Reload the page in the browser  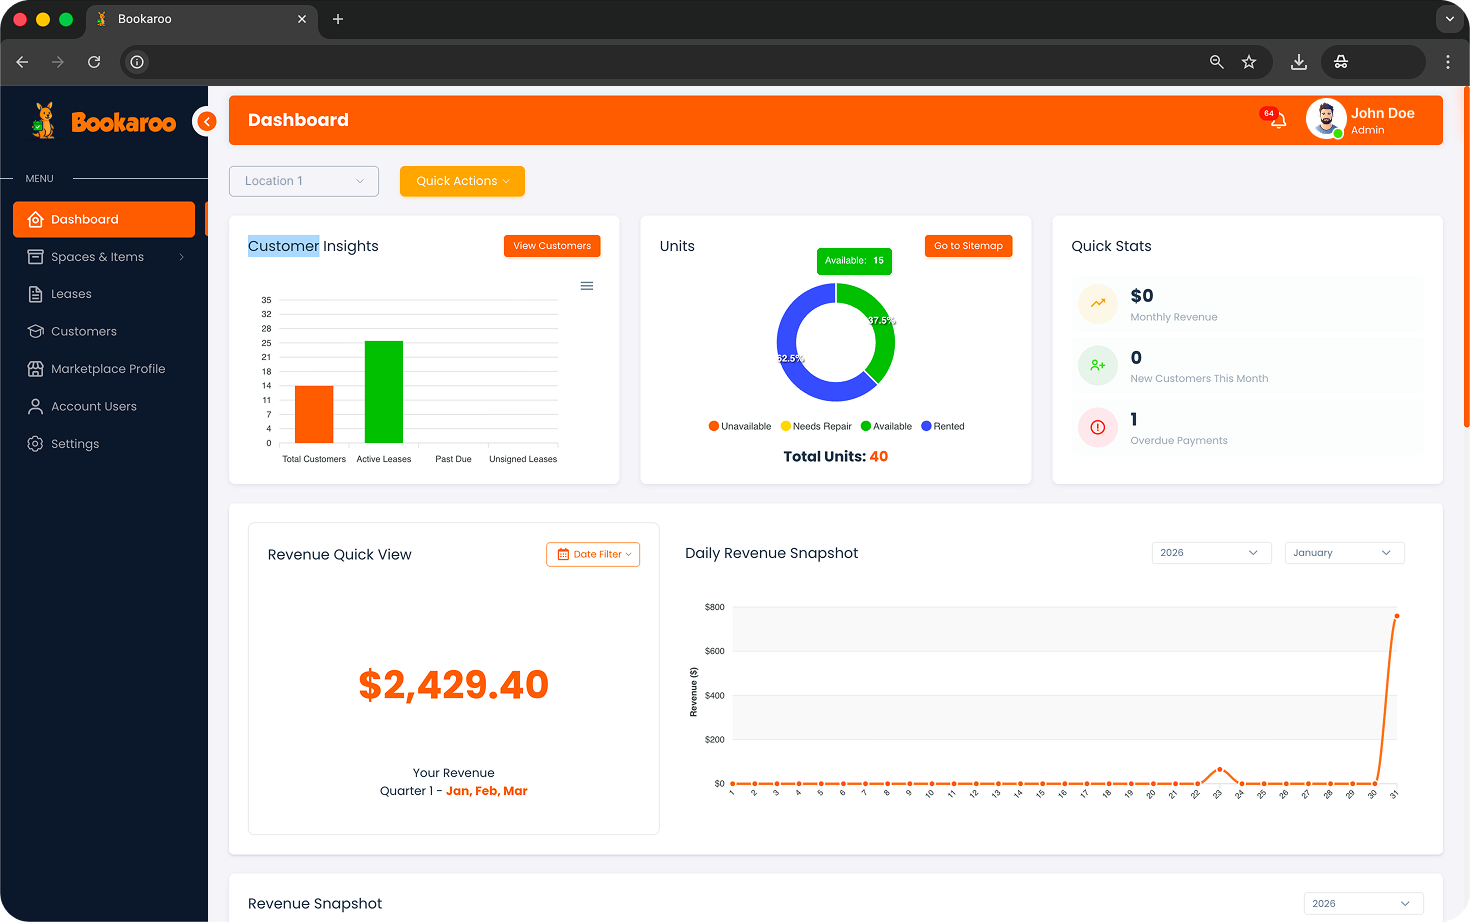coord(94,62)
